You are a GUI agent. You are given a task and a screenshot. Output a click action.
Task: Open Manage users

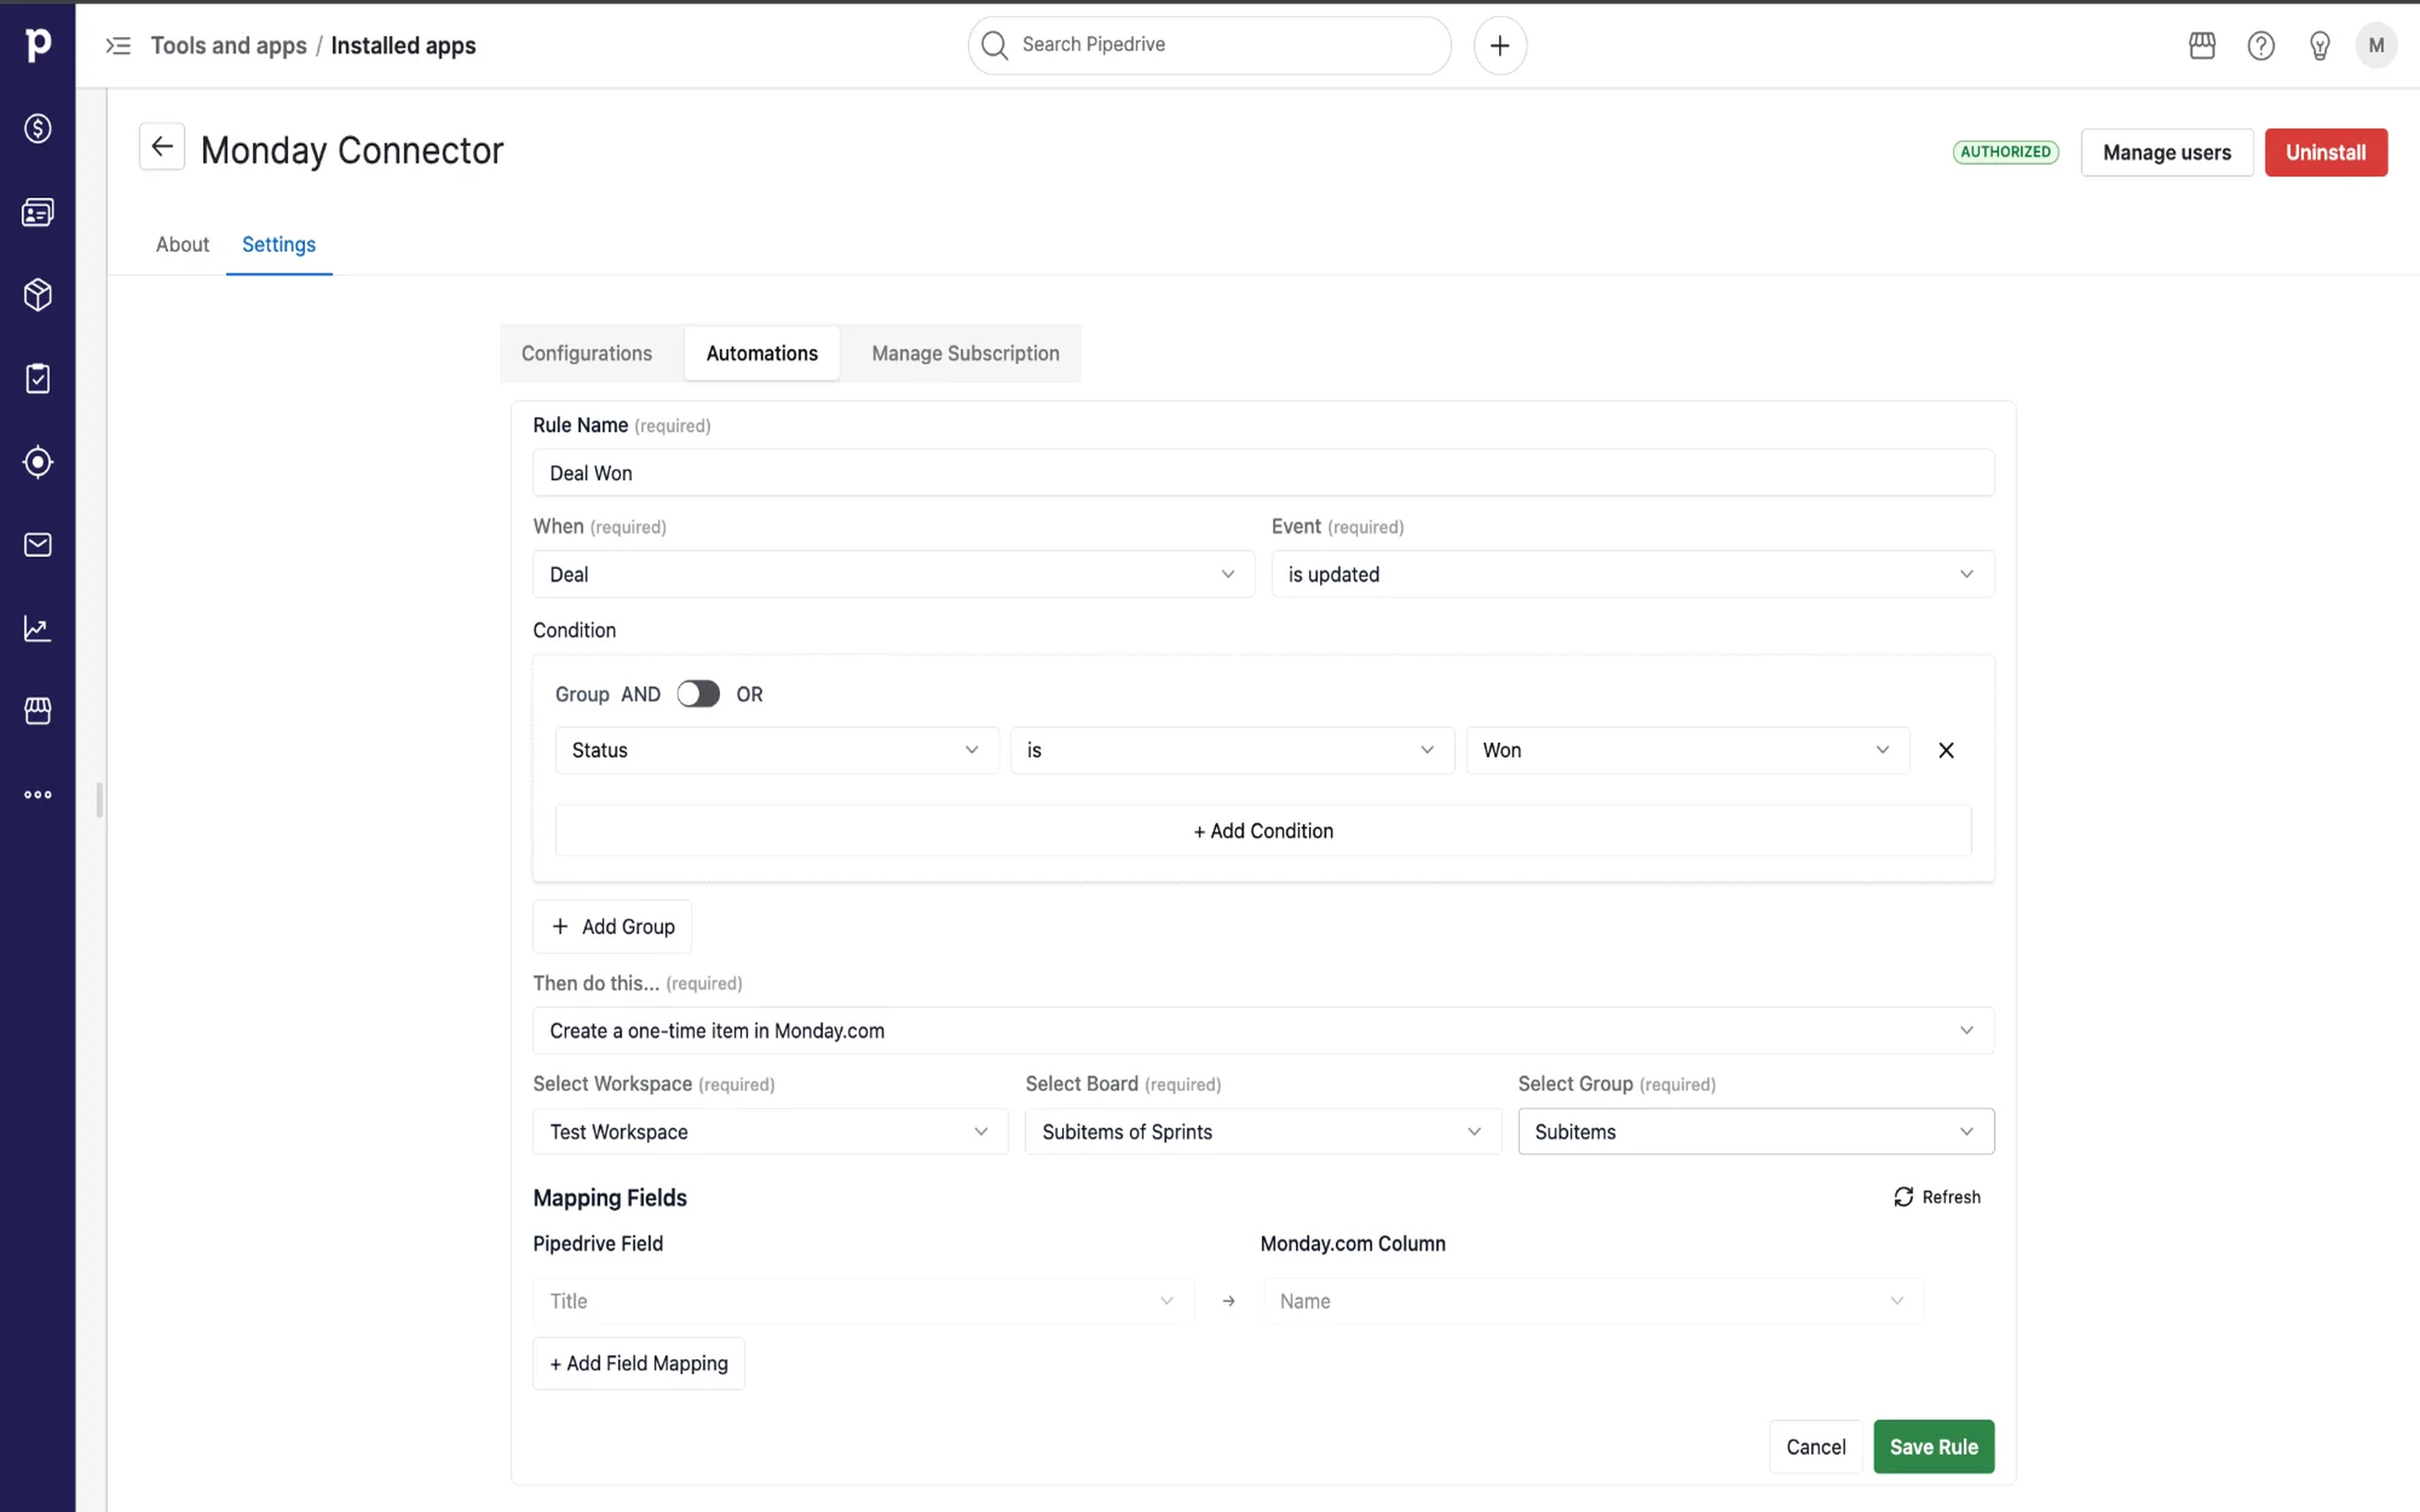[2167, 152]
